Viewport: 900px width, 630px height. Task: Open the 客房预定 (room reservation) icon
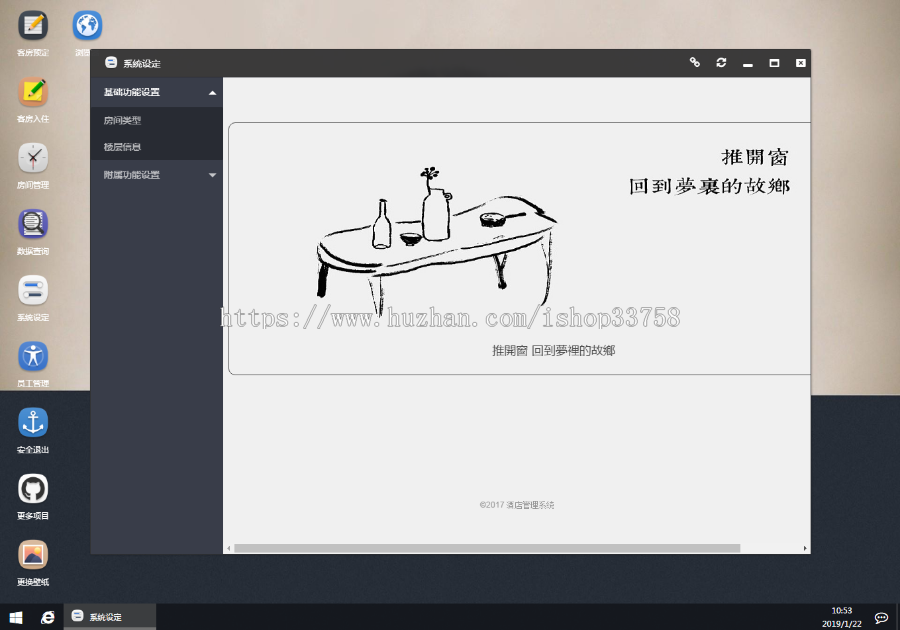pos(31,26)
